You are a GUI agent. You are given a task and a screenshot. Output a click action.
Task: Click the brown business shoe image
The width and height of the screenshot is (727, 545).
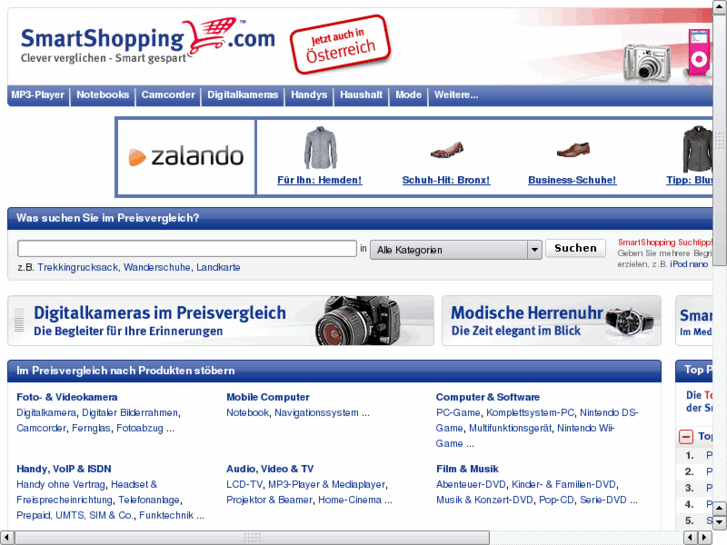(x=573, y=149)
